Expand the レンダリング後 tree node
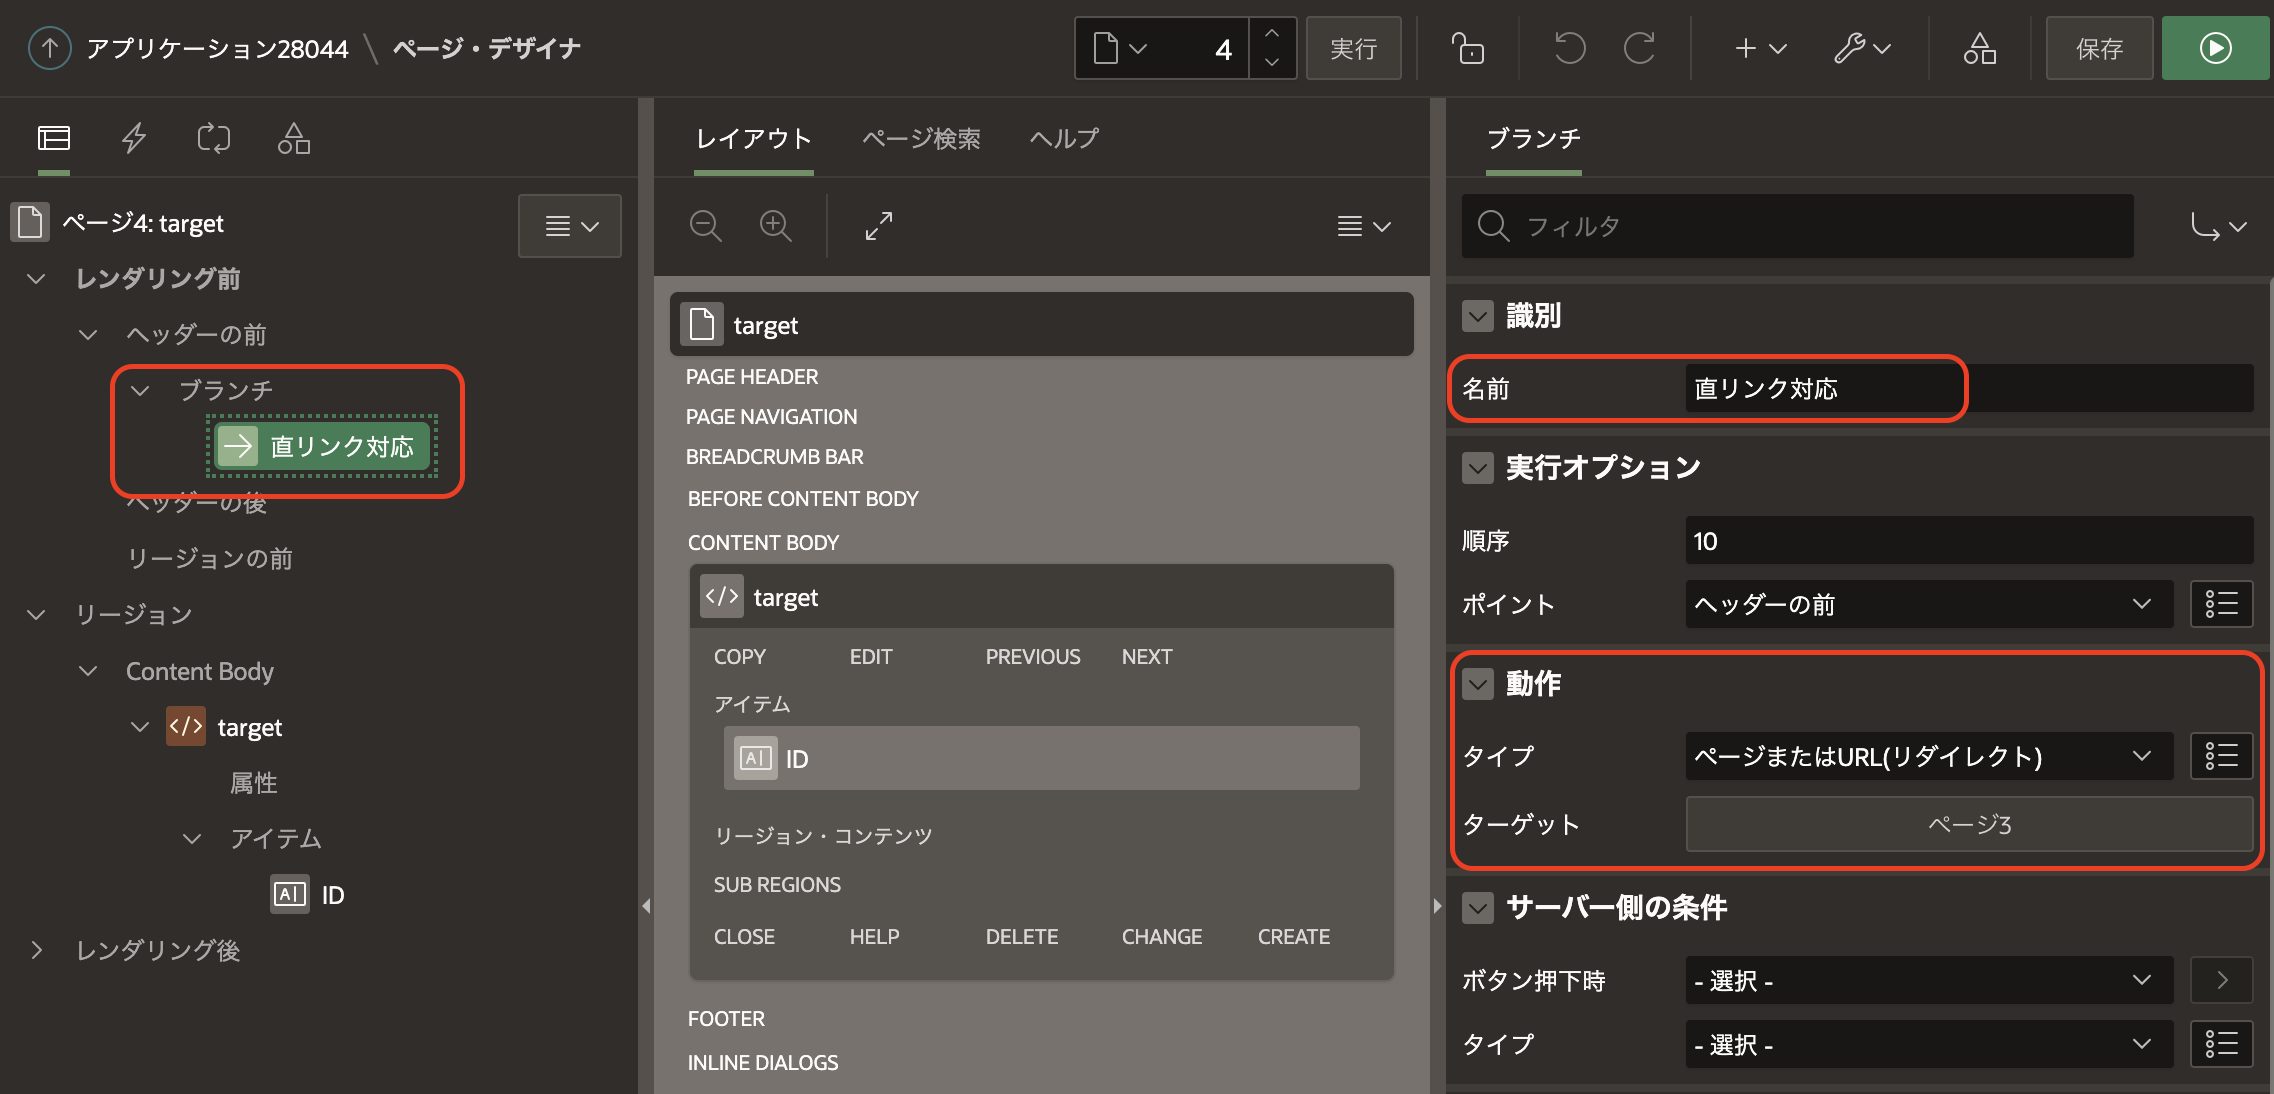 pos(36,950)
